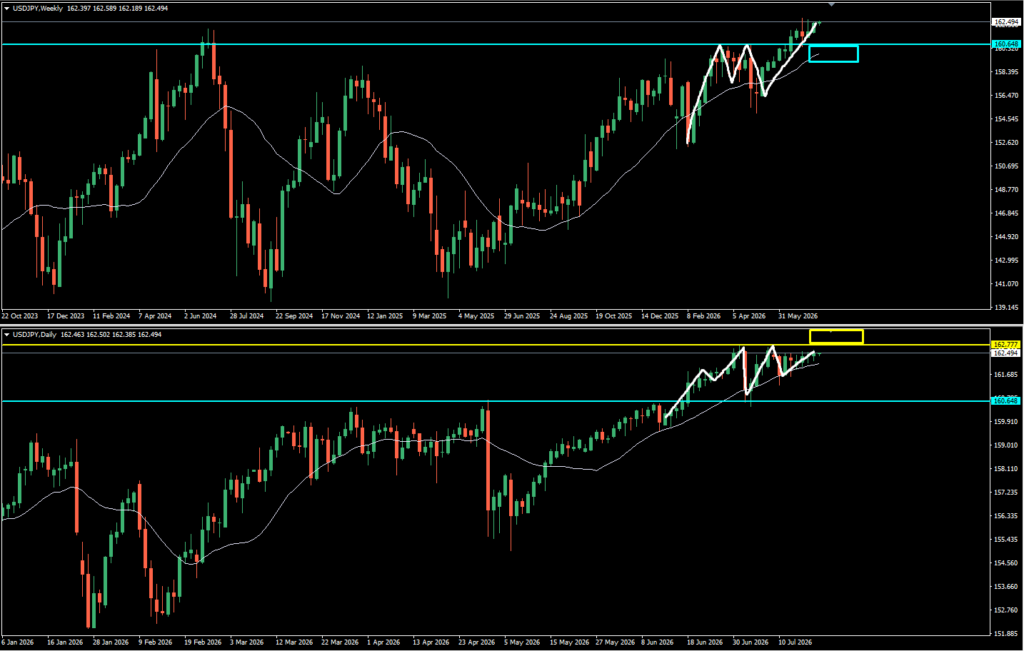
Task: Click the 12 Jan 2025 date label
Action: 387,315
